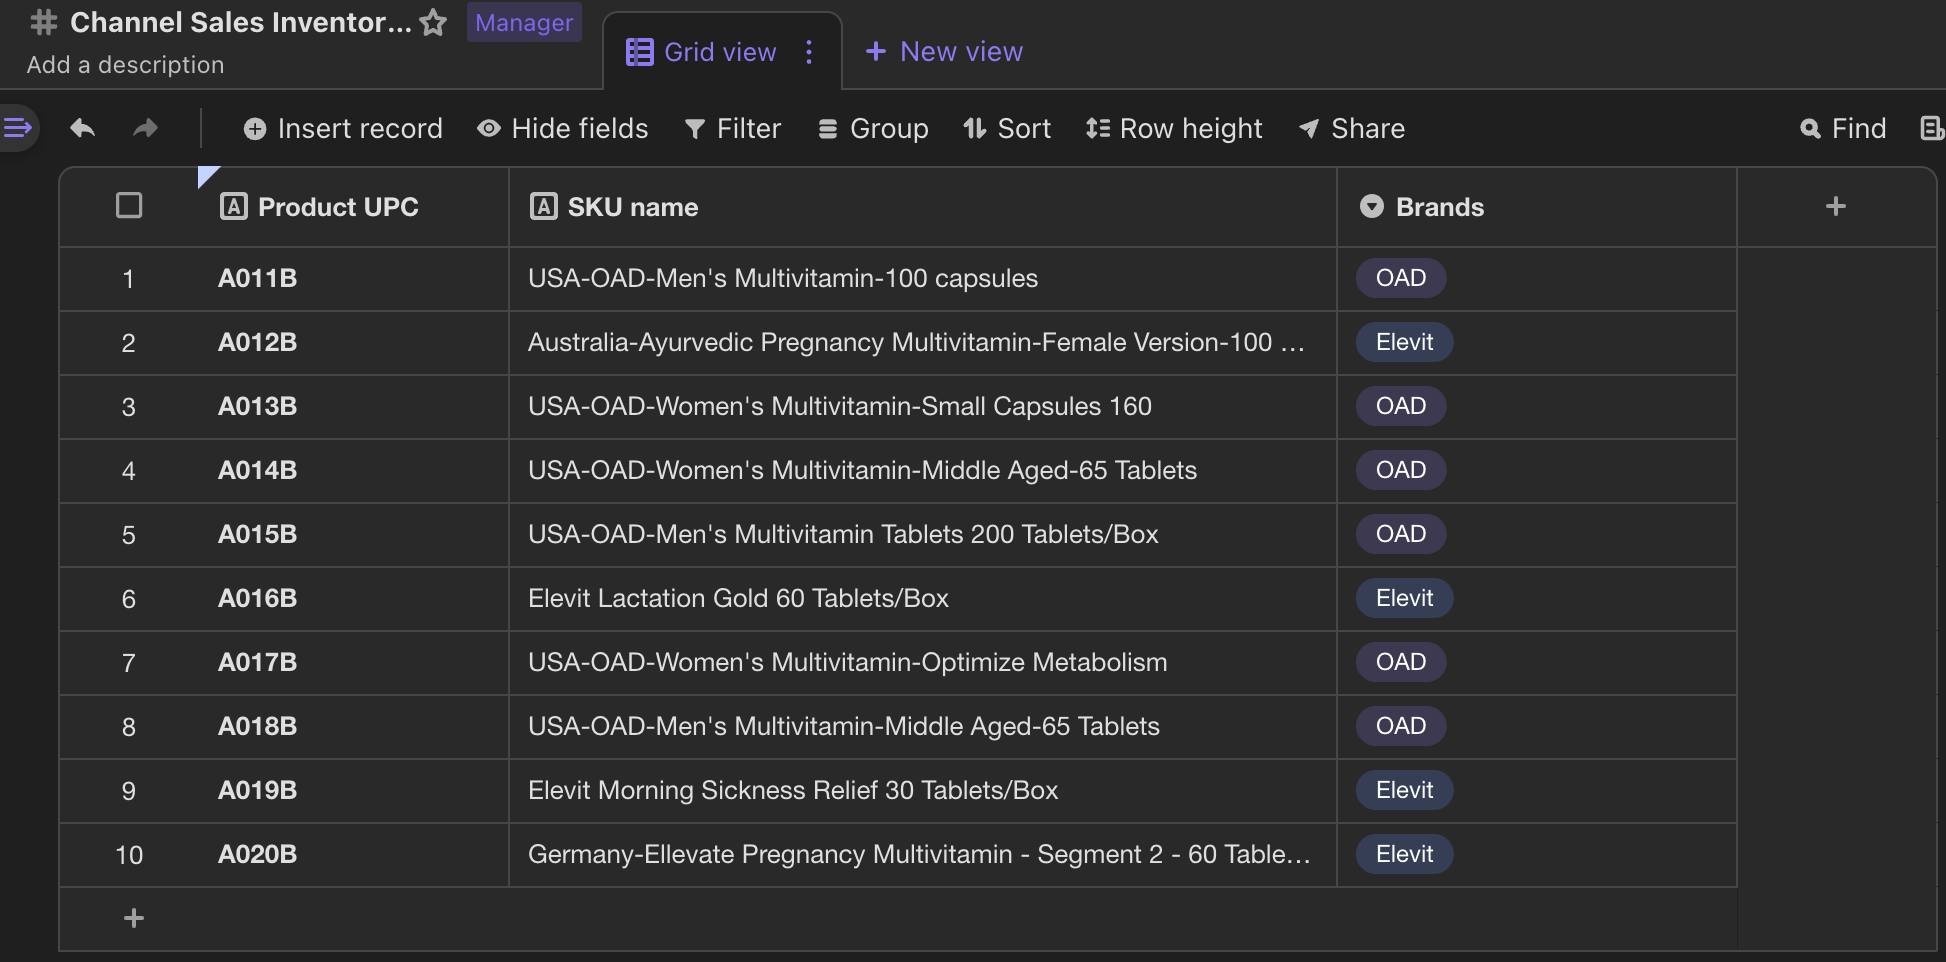This screenshot has width=1946, height=962.
Task: Open the Sort options
Action: pos(1007,129)
